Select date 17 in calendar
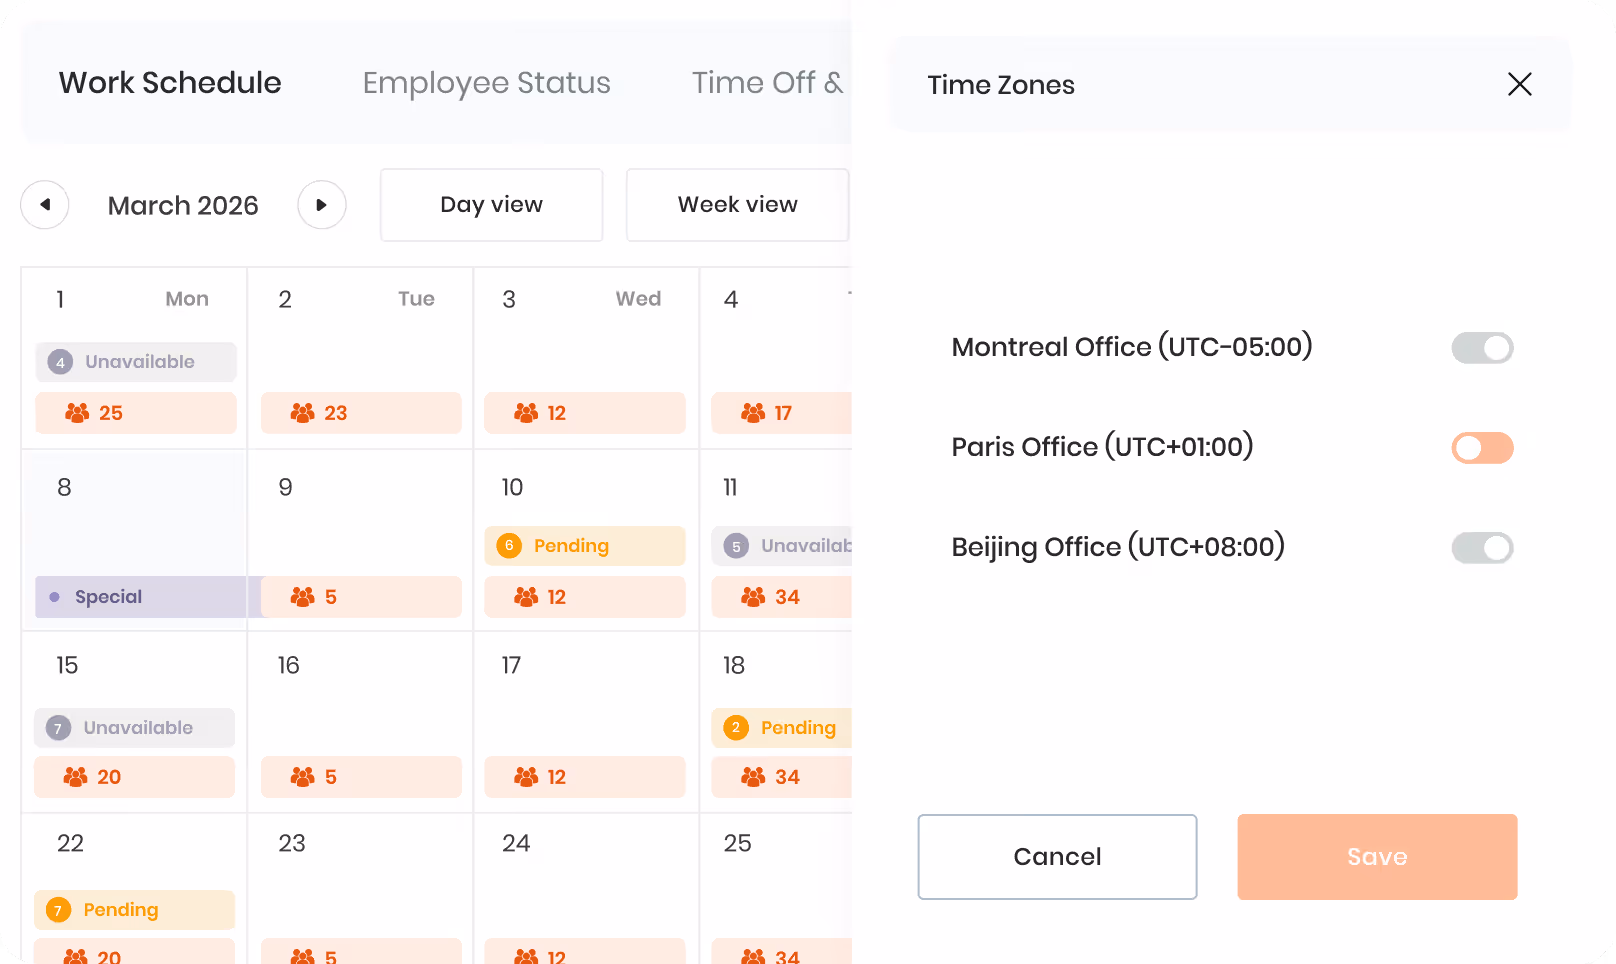 [x=511, y=665]
